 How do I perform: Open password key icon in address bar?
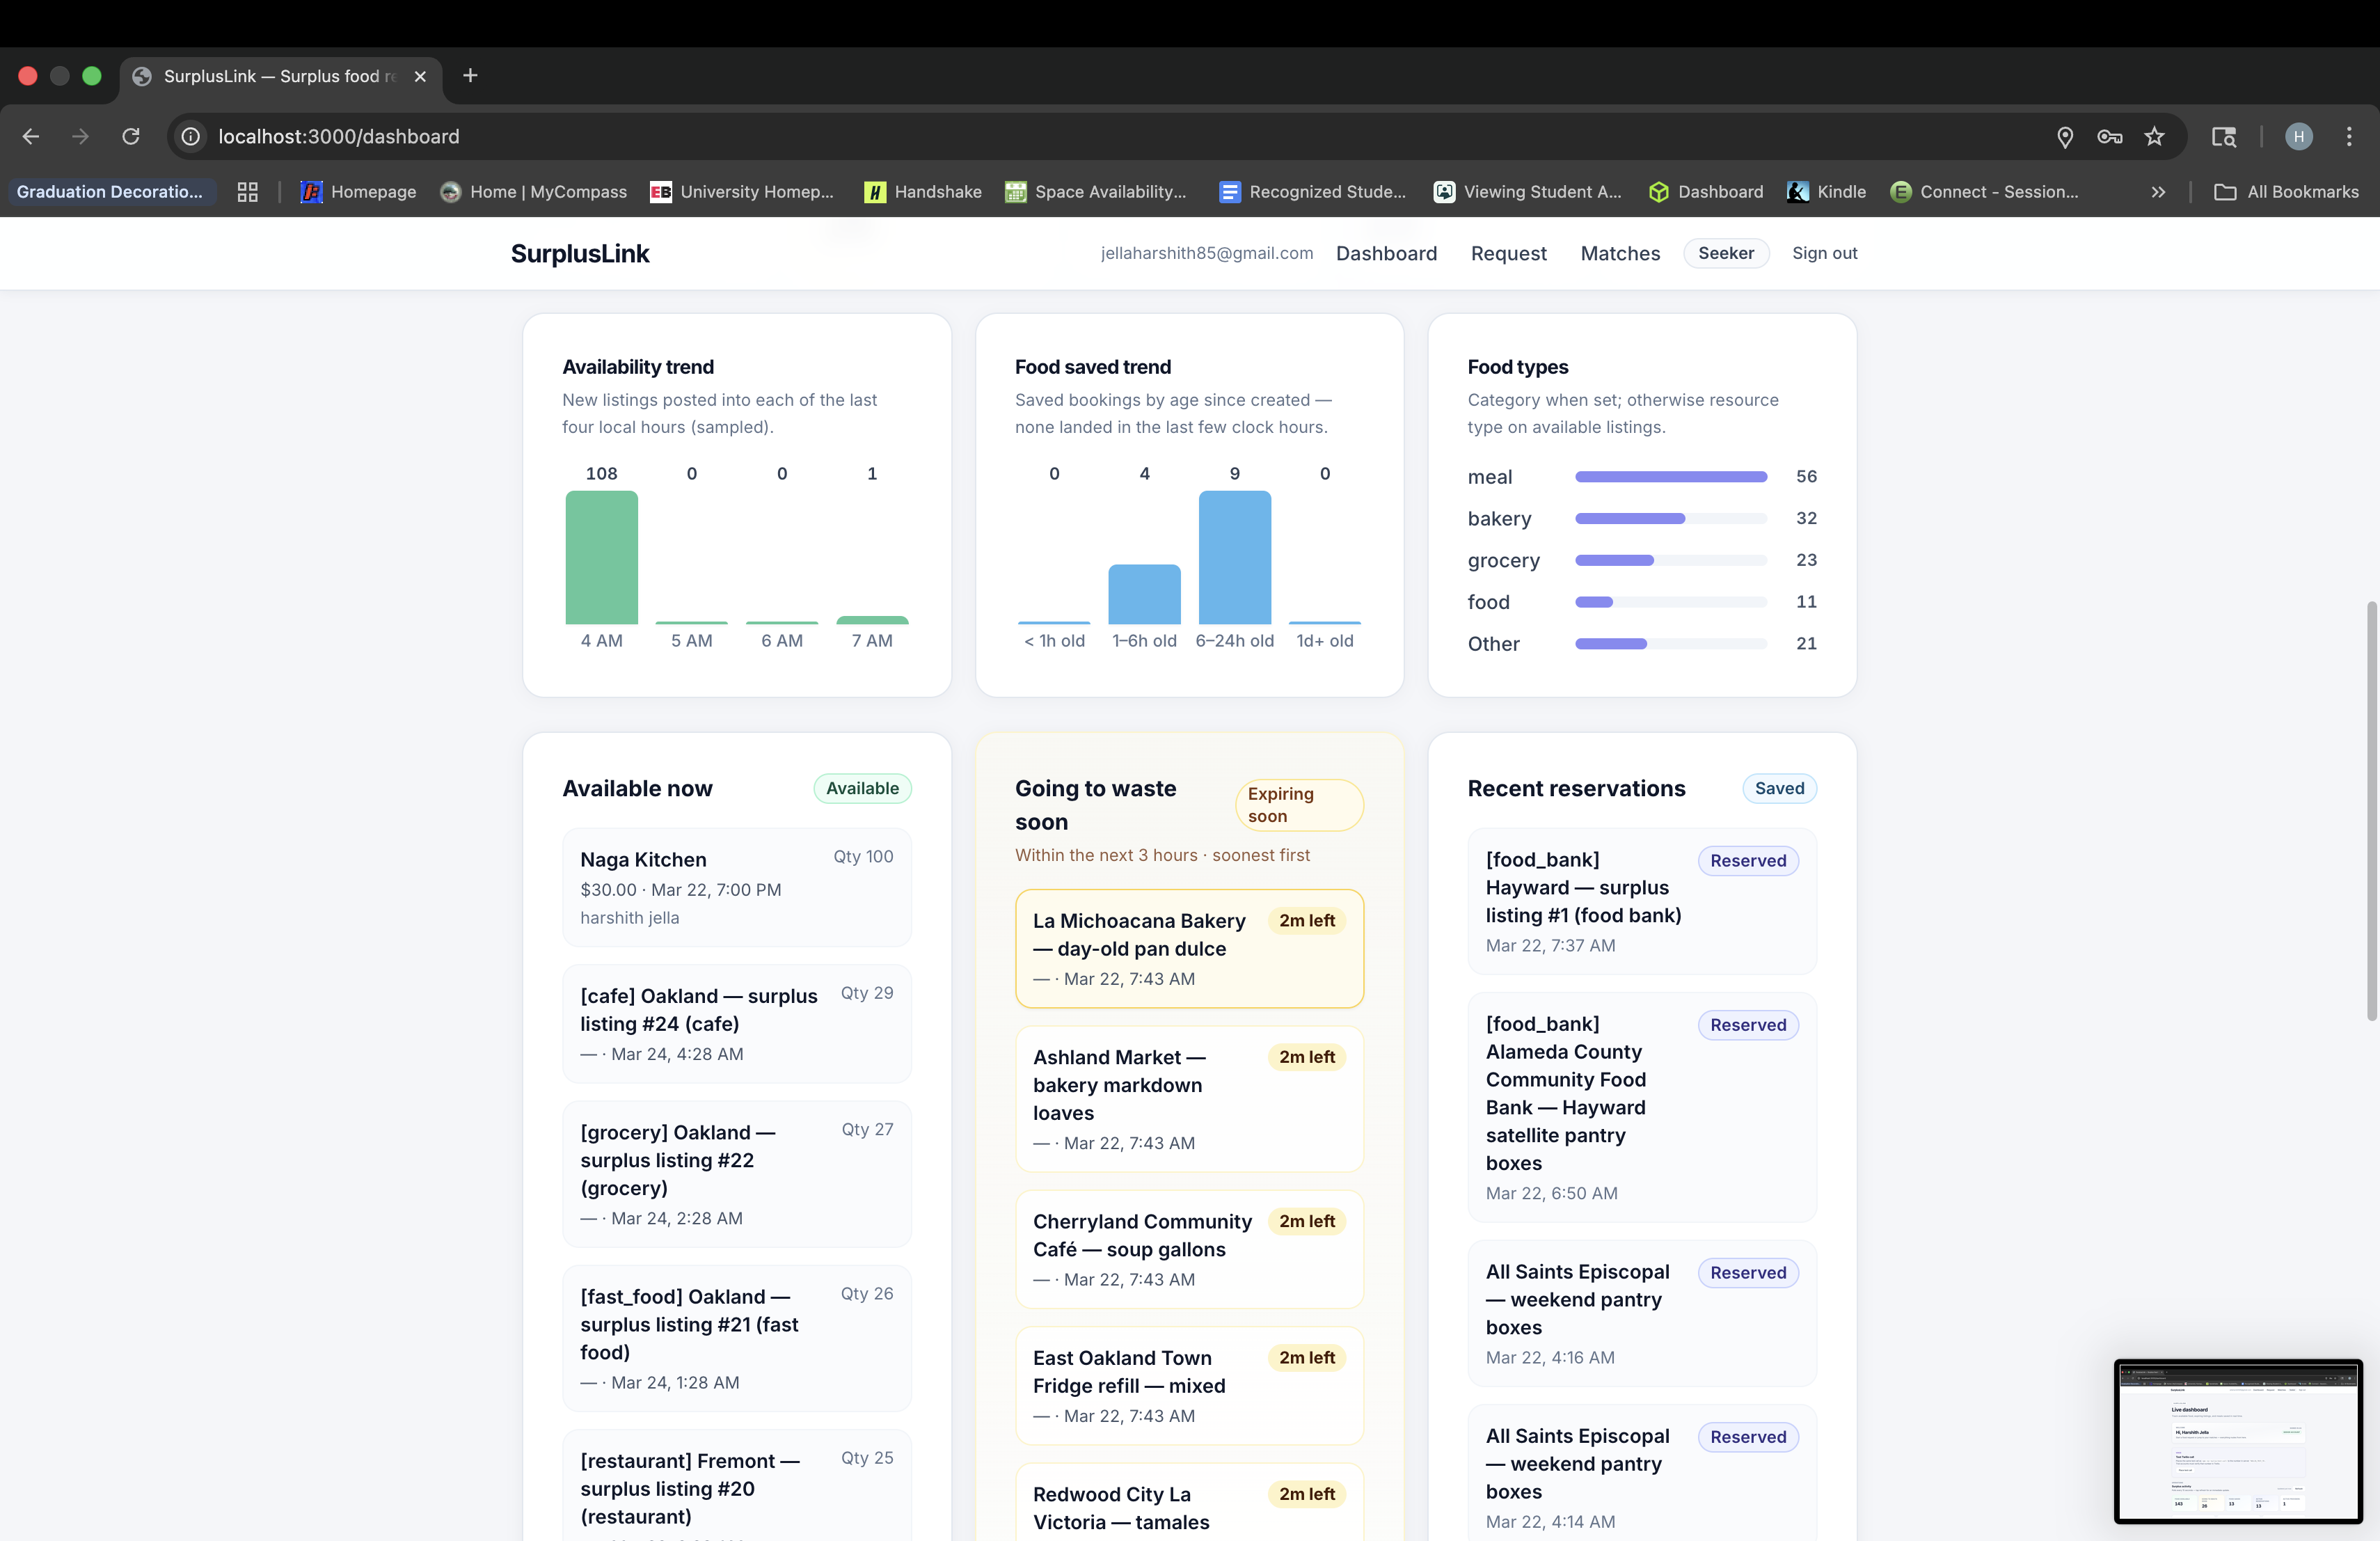[2109, 136]
